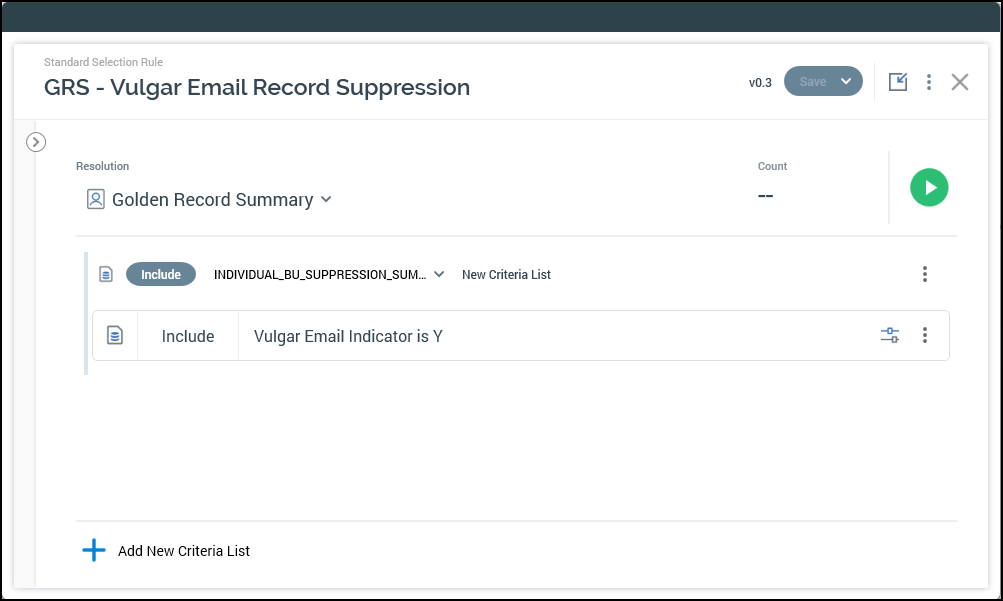Click the person icon beside Golden Record Summary

[96, 200]
